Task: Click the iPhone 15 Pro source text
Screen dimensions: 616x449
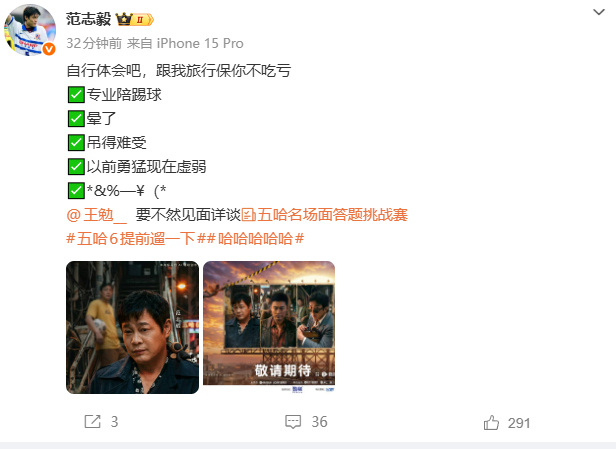Action: [x=200, y=43]
